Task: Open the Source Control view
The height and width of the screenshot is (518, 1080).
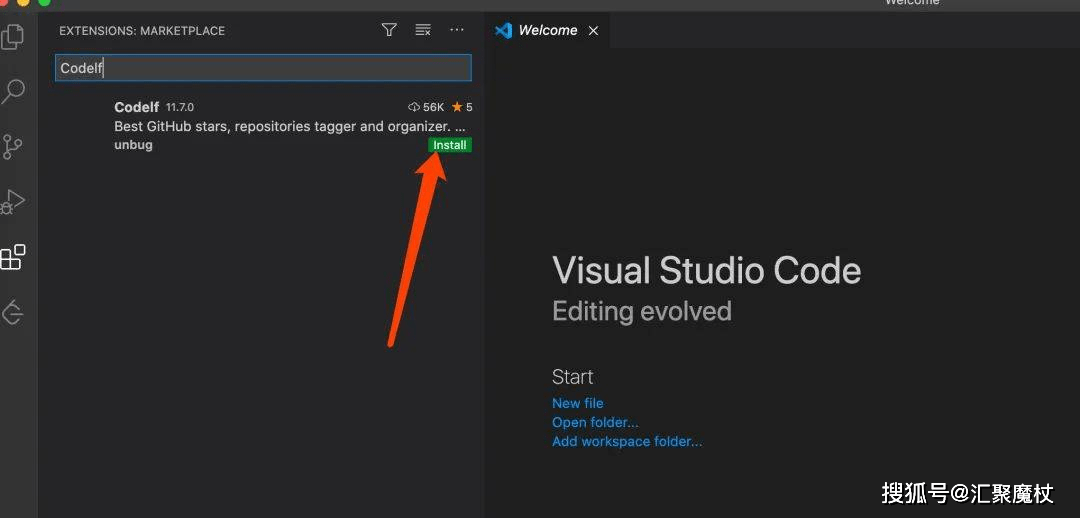Action: pyautogui.click(x=12, y=147)
